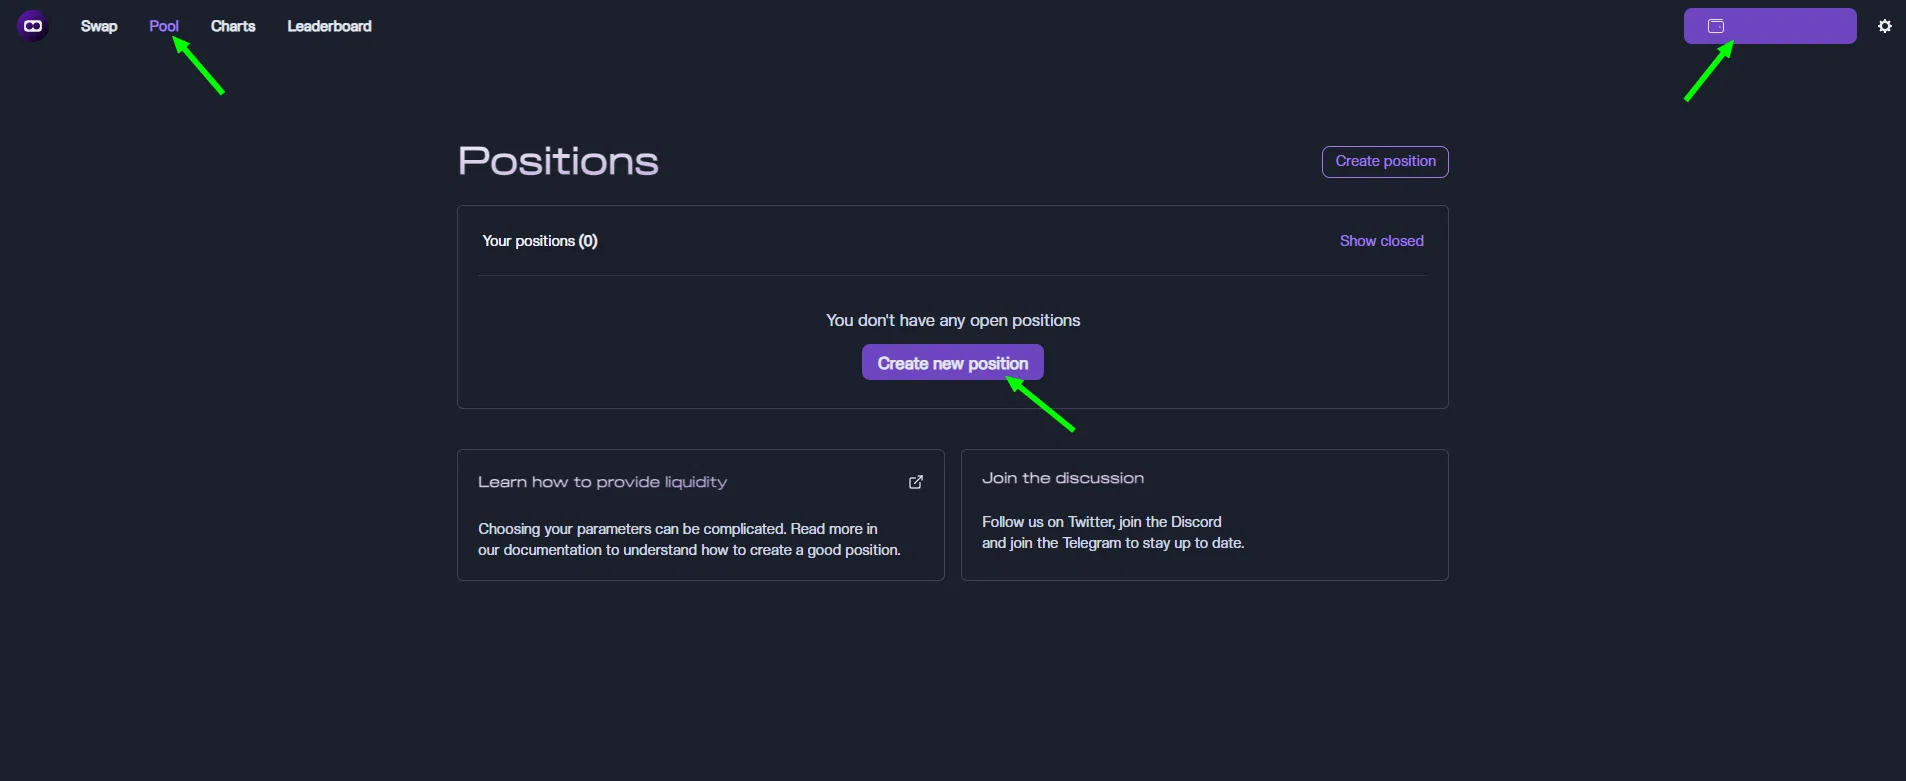Click the 'Follow us on Twitter' text
Screen dimensions: 1906x781
point(1048,522)
